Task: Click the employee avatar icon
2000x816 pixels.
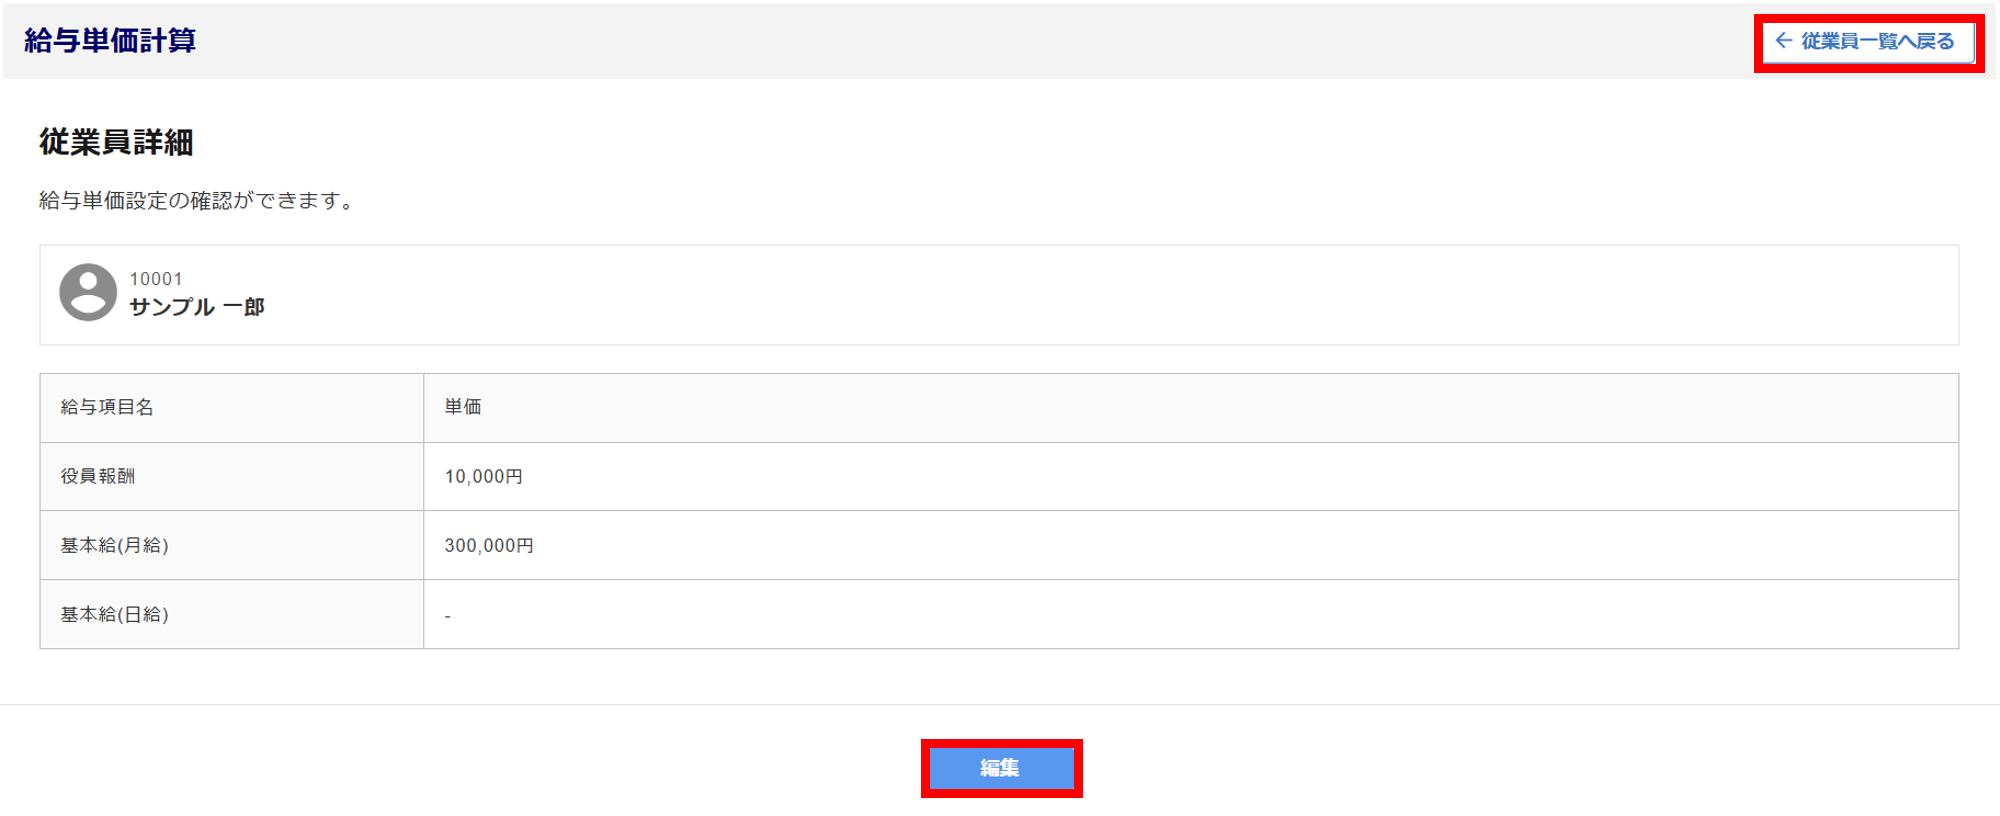Action: pyautogui.click(x=88, y=292)
